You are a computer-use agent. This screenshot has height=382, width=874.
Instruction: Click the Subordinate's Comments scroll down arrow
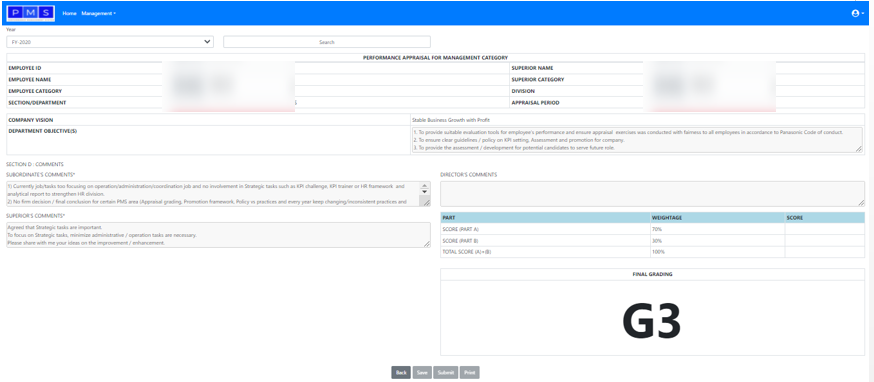(424, 192)
